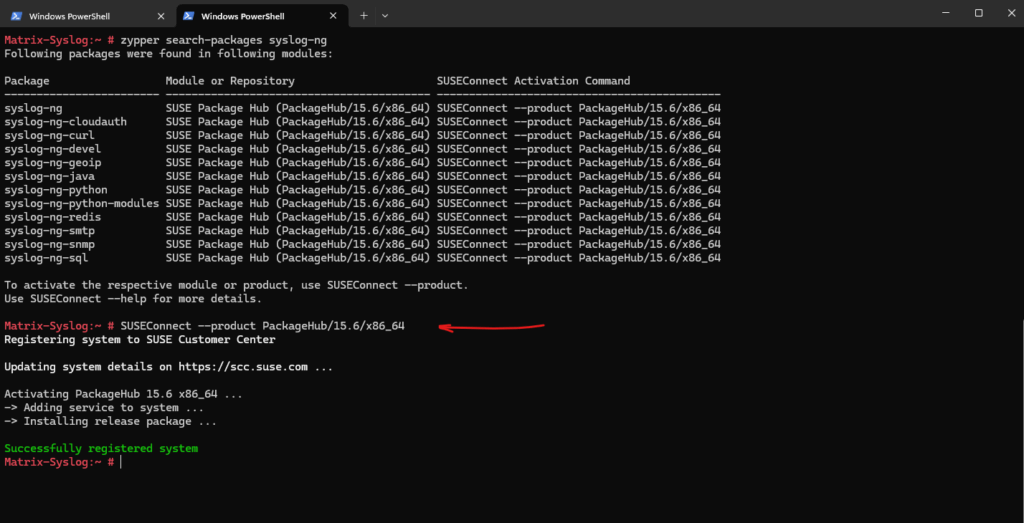Click the activation command in the syslog-ng-python row
Screen dimensions: 1024x523
(x=579, y=190)
